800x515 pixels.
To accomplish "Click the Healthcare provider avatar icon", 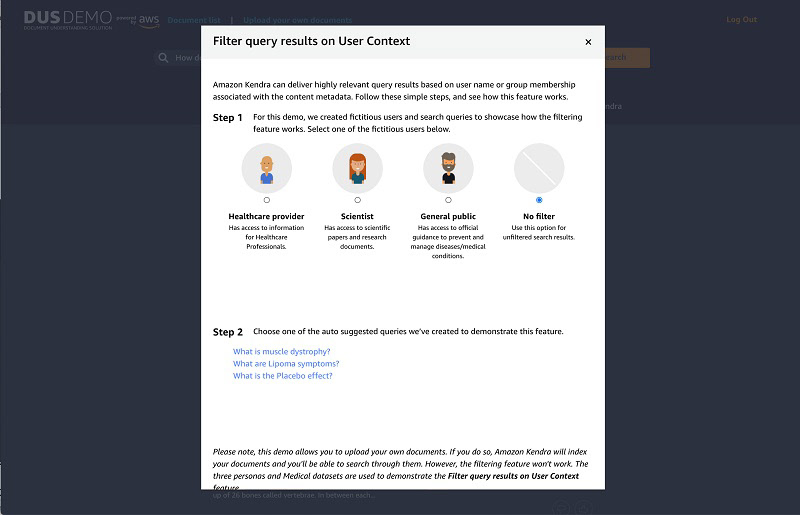I will click(266, 168).
